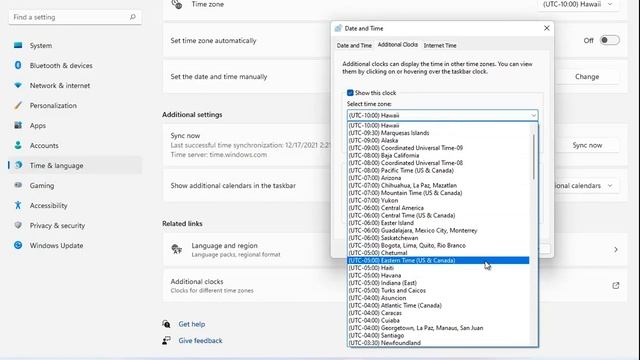
Task: Select (UTC-06:00) Easter Island
Action: [x=438, y=223]
